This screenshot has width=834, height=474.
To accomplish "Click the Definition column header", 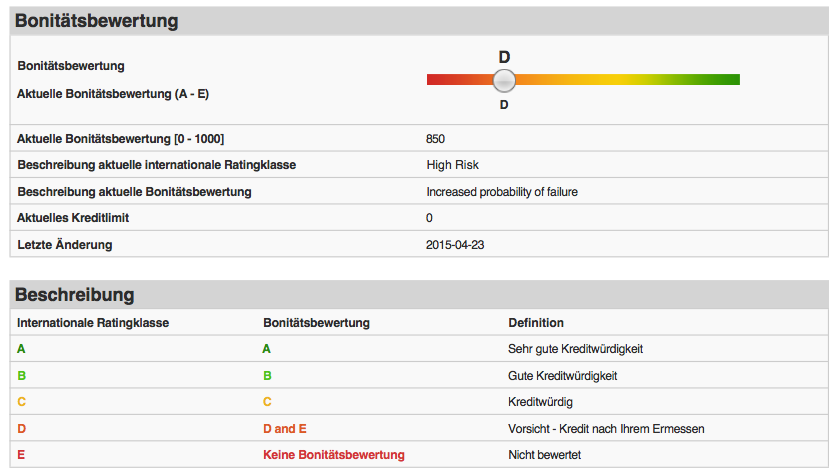I will 536,323.
